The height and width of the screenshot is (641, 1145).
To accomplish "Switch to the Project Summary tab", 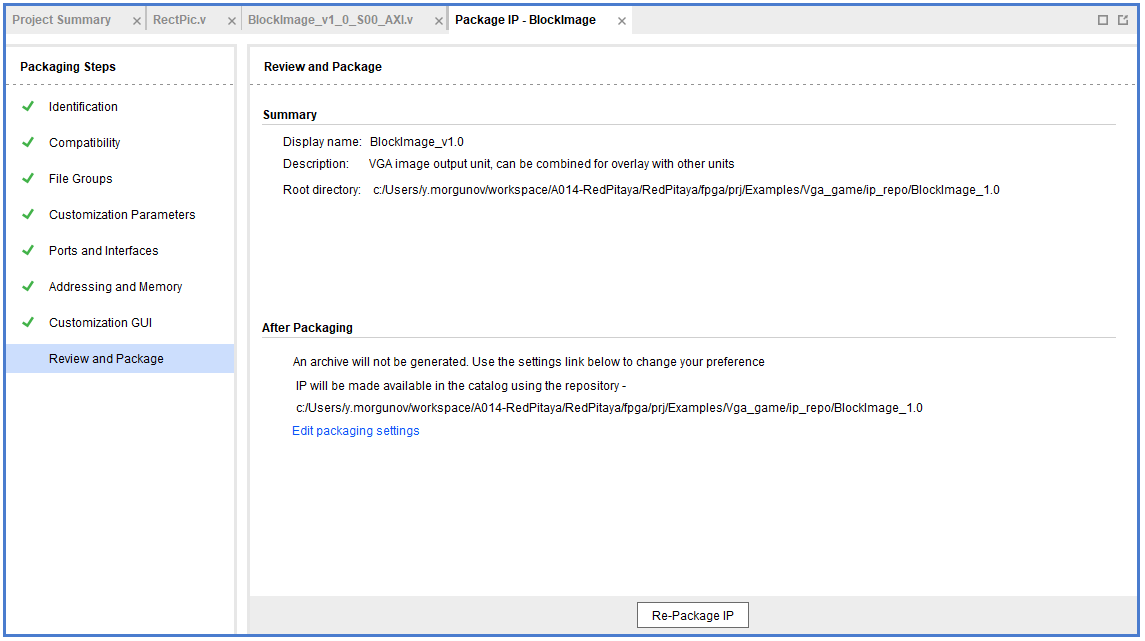I will pos(61,20).
